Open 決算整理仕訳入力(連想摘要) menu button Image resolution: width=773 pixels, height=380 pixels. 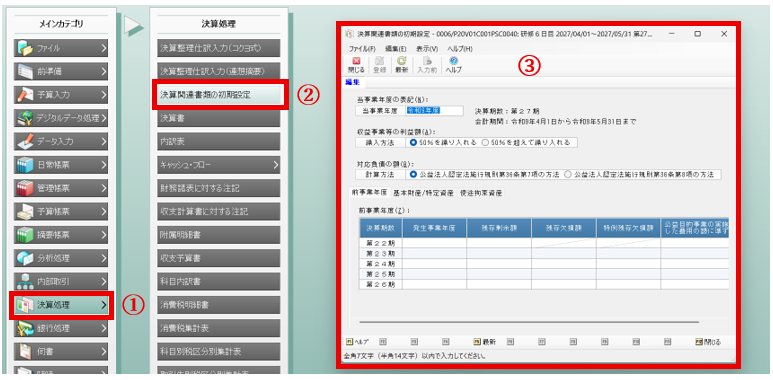(219, 71)
